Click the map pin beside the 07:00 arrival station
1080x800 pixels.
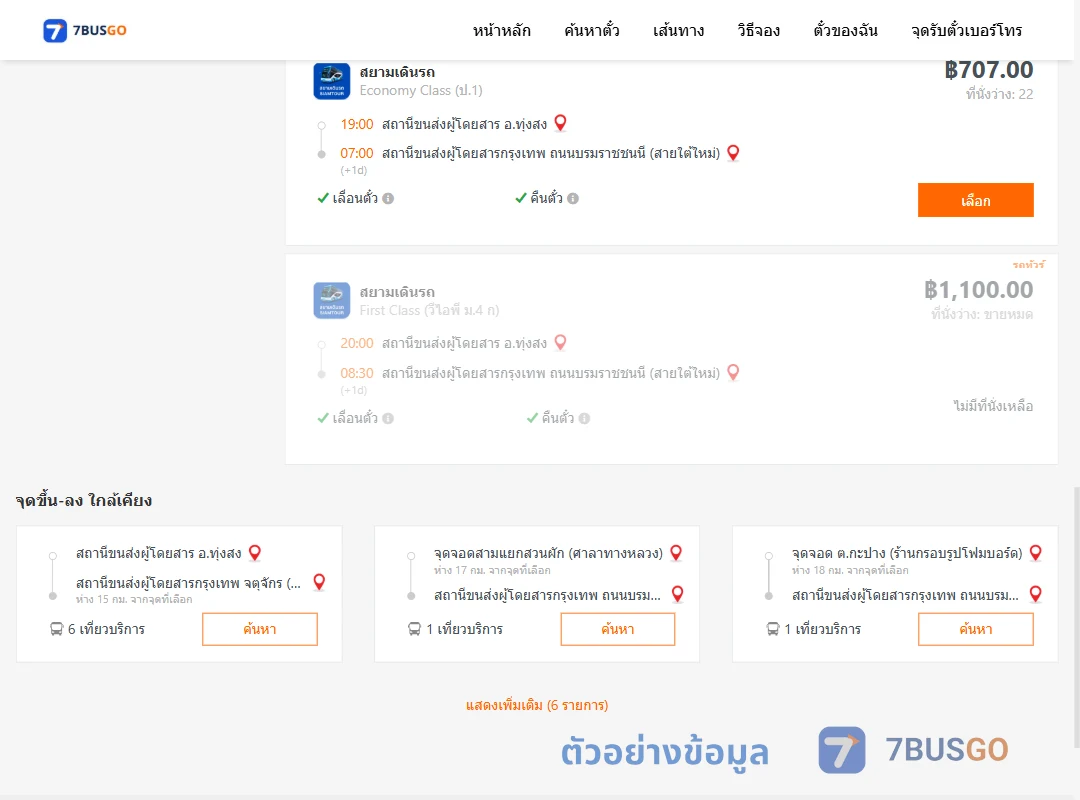click(733, 152)
